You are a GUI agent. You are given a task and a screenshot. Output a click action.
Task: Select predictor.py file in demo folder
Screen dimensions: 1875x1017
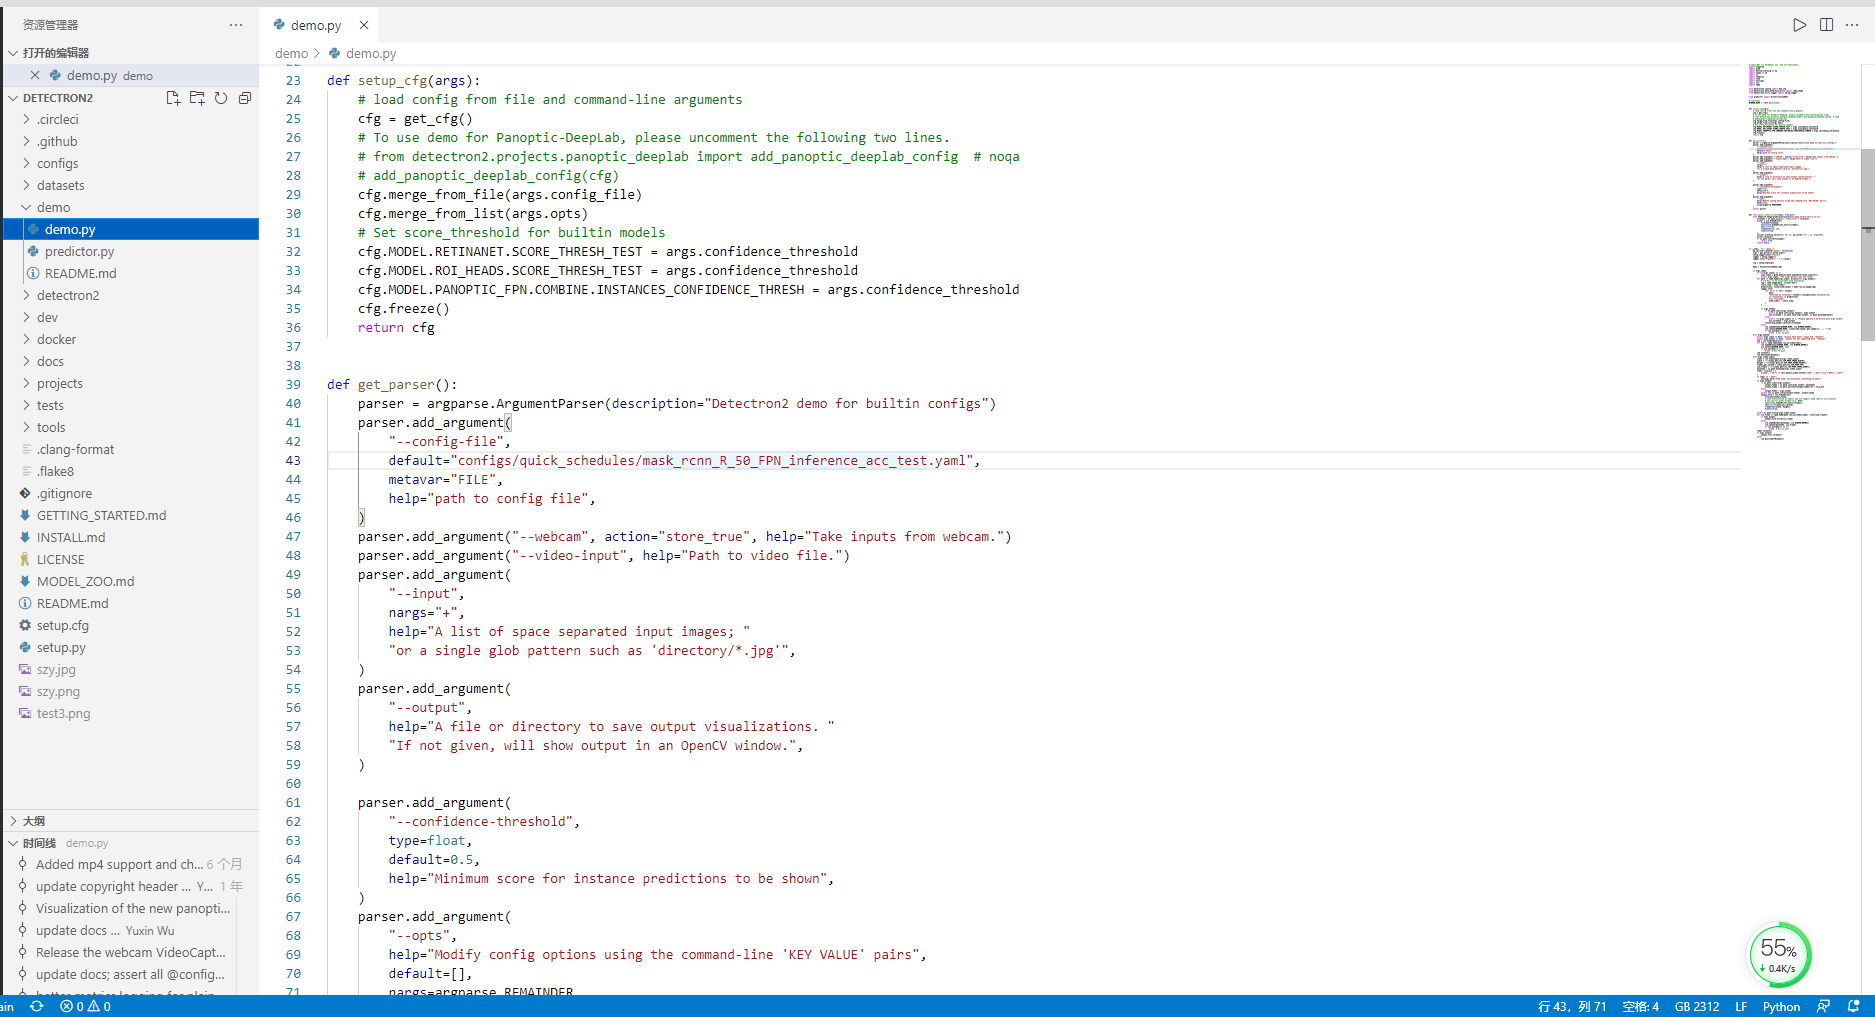point(79,251)
